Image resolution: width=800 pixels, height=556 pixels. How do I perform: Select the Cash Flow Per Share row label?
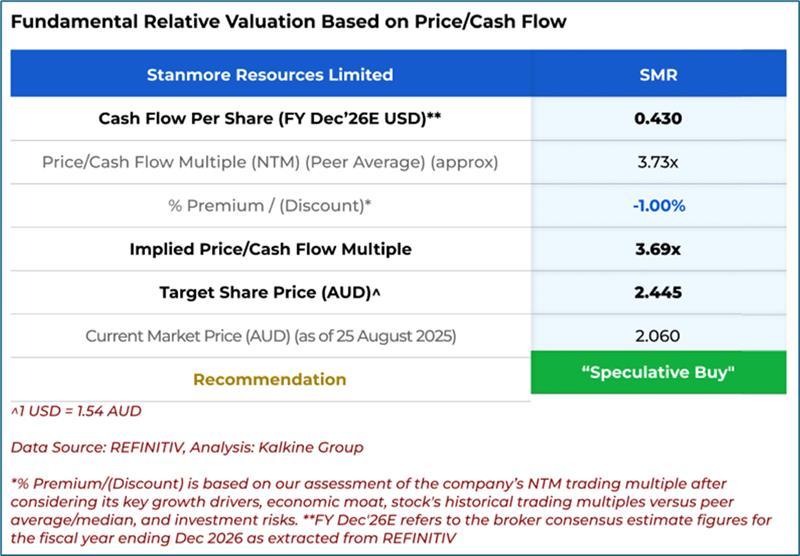pyautogui.click(x=270, y=118)
